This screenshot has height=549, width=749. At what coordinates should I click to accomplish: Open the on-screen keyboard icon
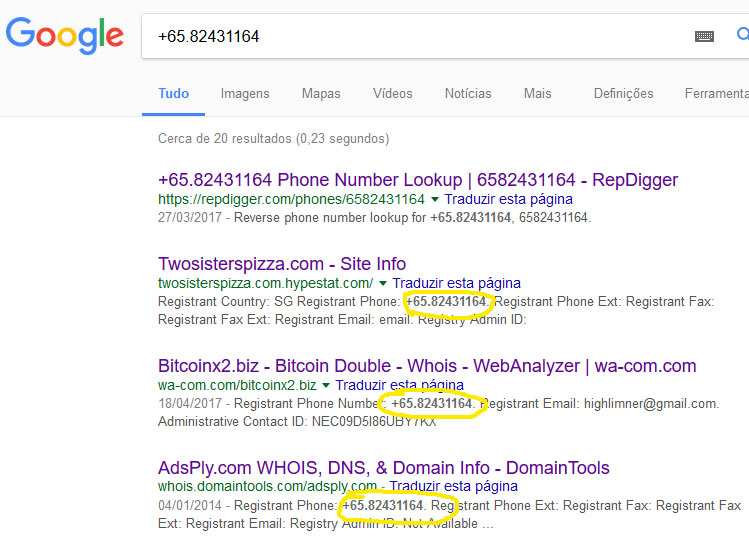click(x=704, y=36)
